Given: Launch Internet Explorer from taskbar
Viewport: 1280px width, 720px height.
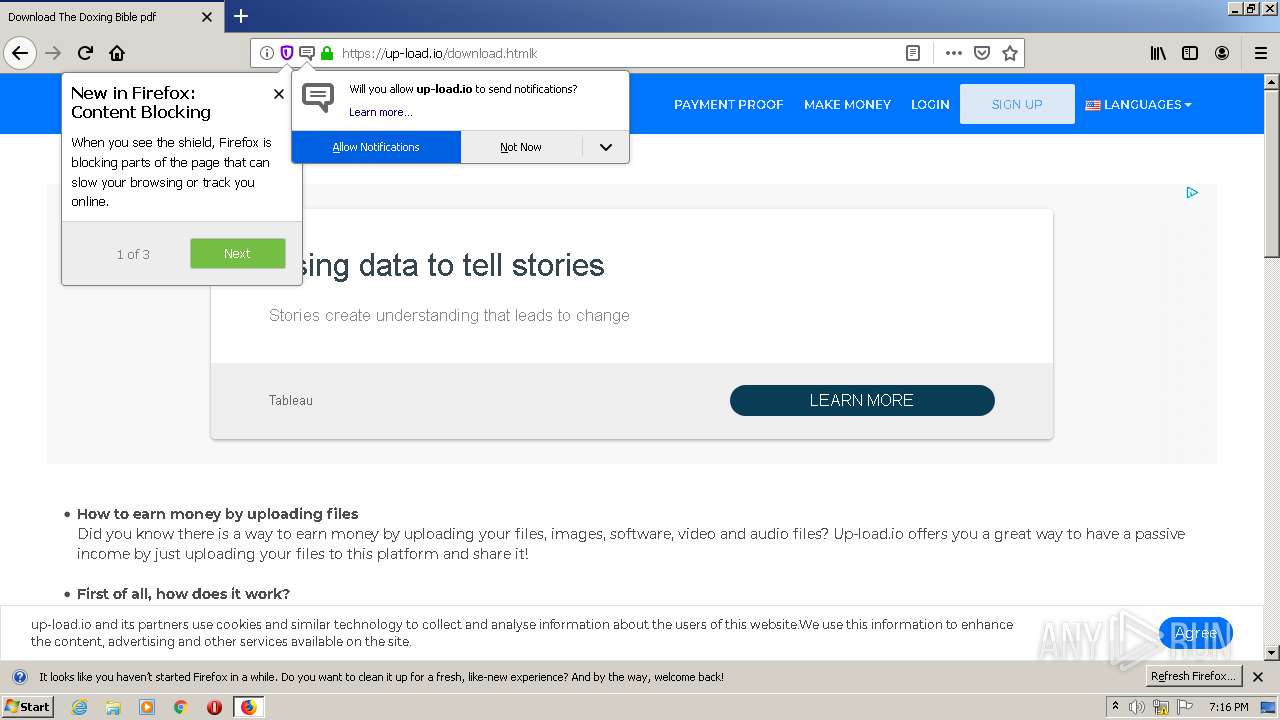Looking at the screenshot, I should click(x=79, y=707).
